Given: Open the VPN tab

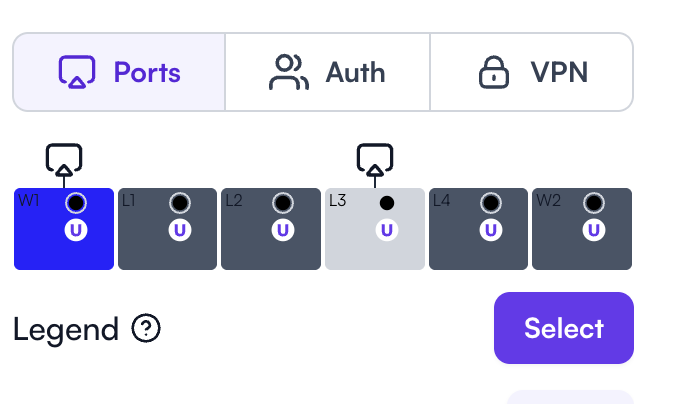Looking at the screenshot, I should click(532, 72).
